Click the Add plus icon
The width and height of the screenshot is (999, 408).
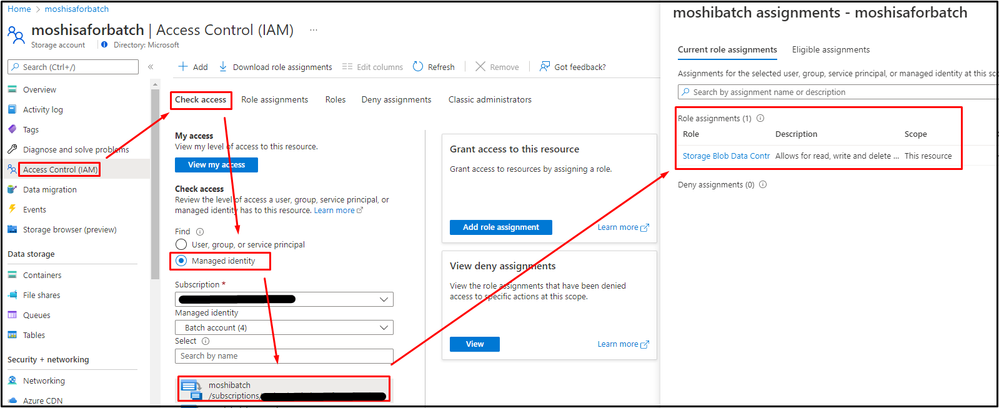[183, 67]
